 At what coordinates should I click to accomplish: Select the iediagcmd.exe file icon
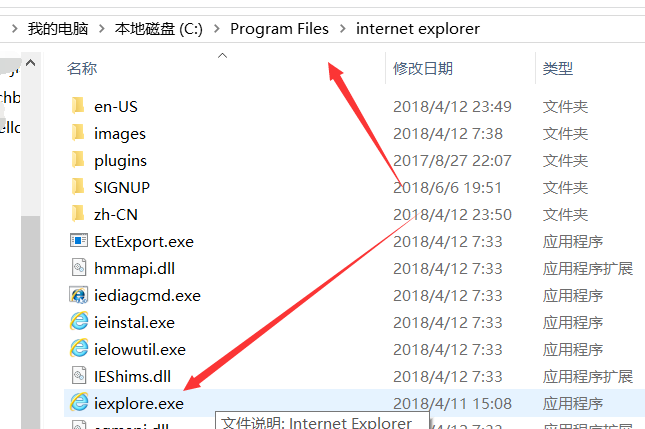(x=79, y=295)
